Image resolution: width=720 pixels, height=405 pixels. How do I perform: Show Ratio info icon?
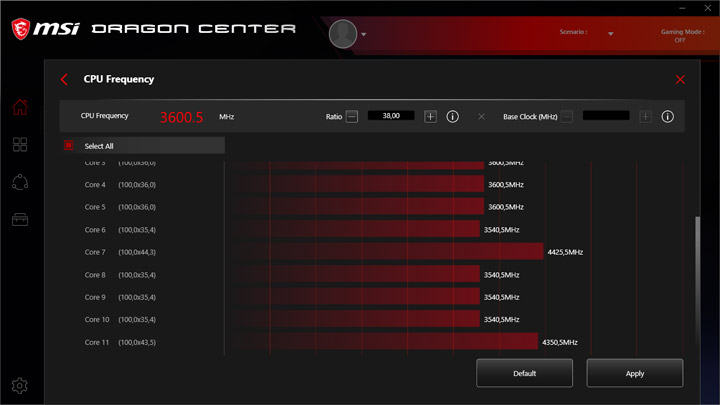coord(452,117)
